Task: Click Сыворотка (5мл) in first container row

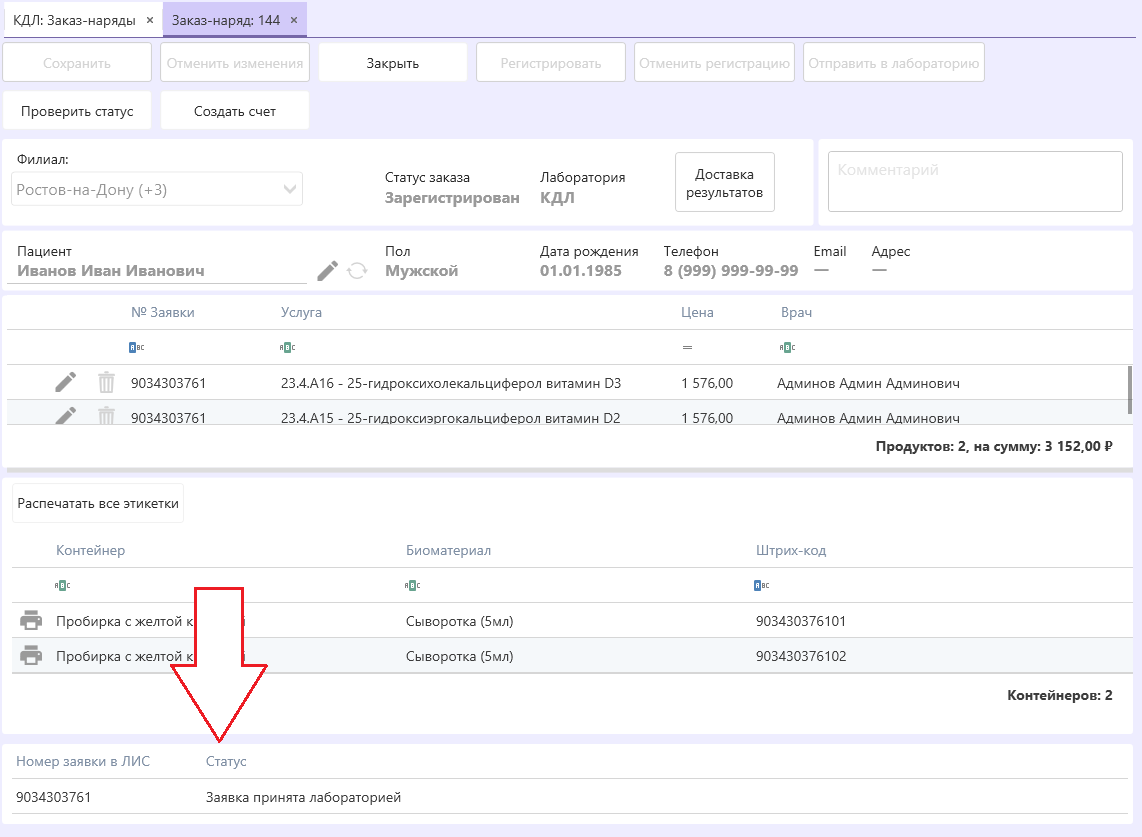Action: (x=460, y=621)
